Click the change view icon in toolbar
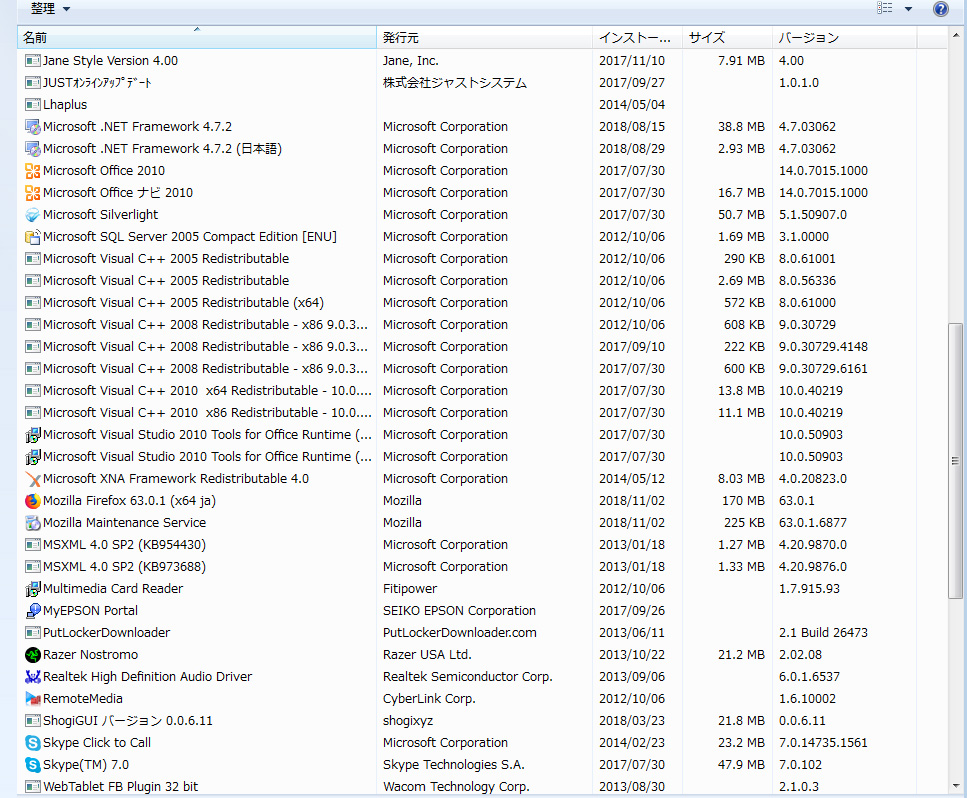Viewport: 967px width, 798px height. tap(885, 9)
